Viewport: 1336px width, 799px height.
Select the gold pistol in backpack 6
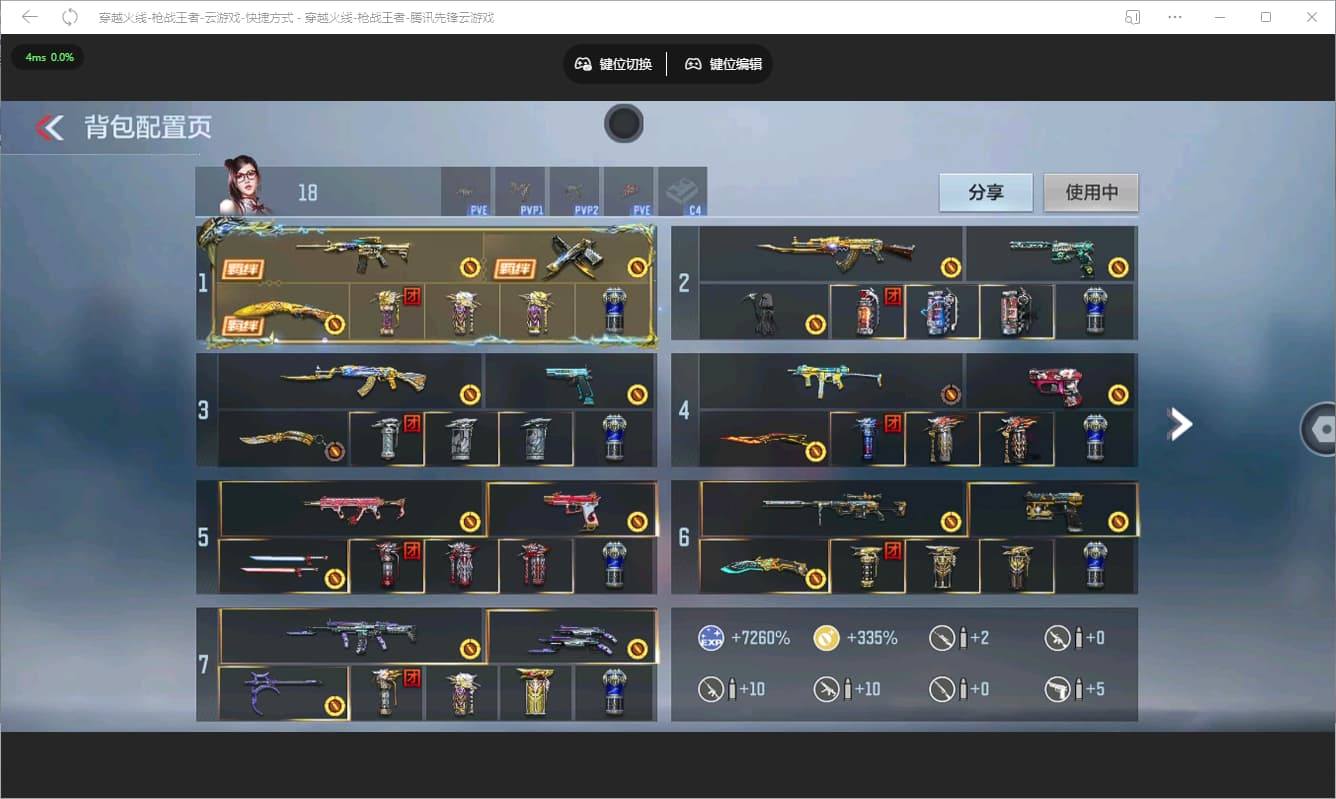pos(1053,509)
